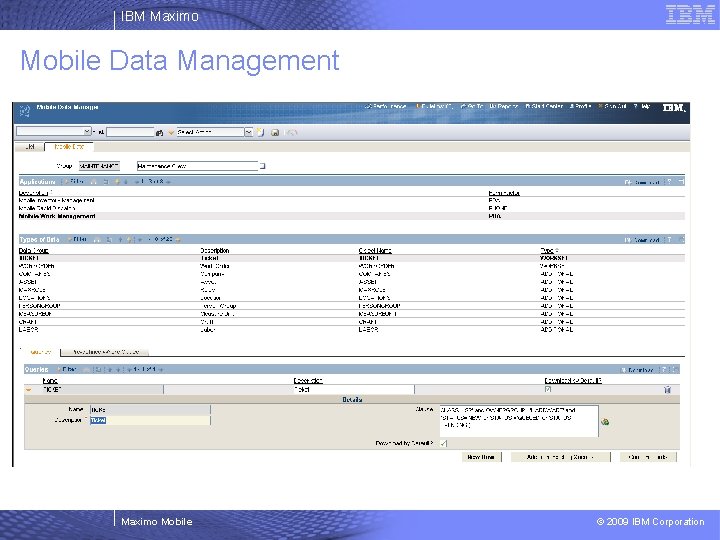The image size is (720, 540).
Task: Open the Profile link in the top bar
Action: click(x=580, y=106)
